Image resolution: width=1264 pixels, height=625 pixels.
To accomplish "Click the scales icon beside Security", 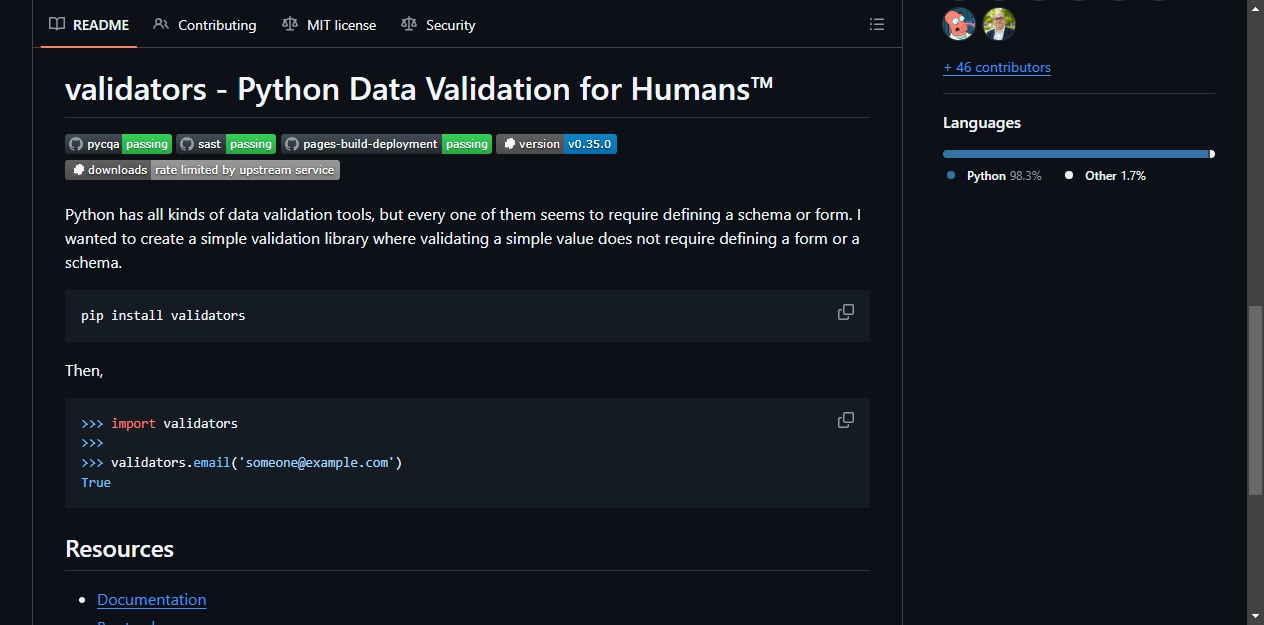I will 408,24.
